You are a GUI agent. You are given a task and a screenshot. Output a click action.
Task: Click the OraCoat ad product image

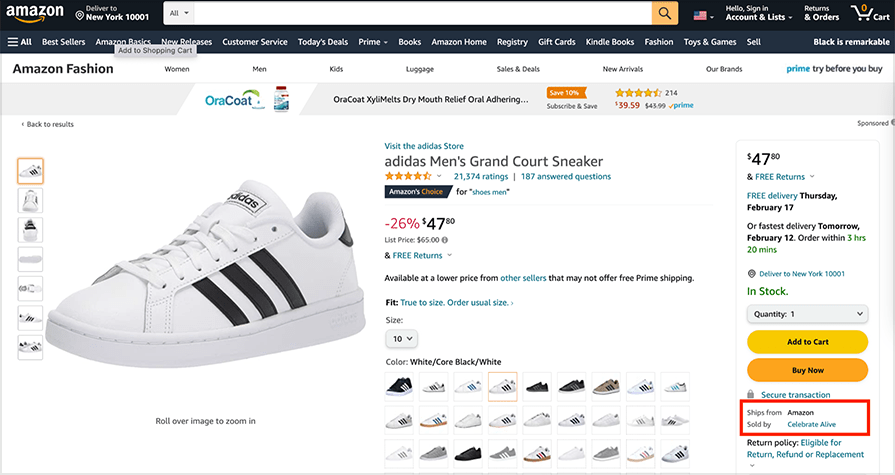[281, 99]
